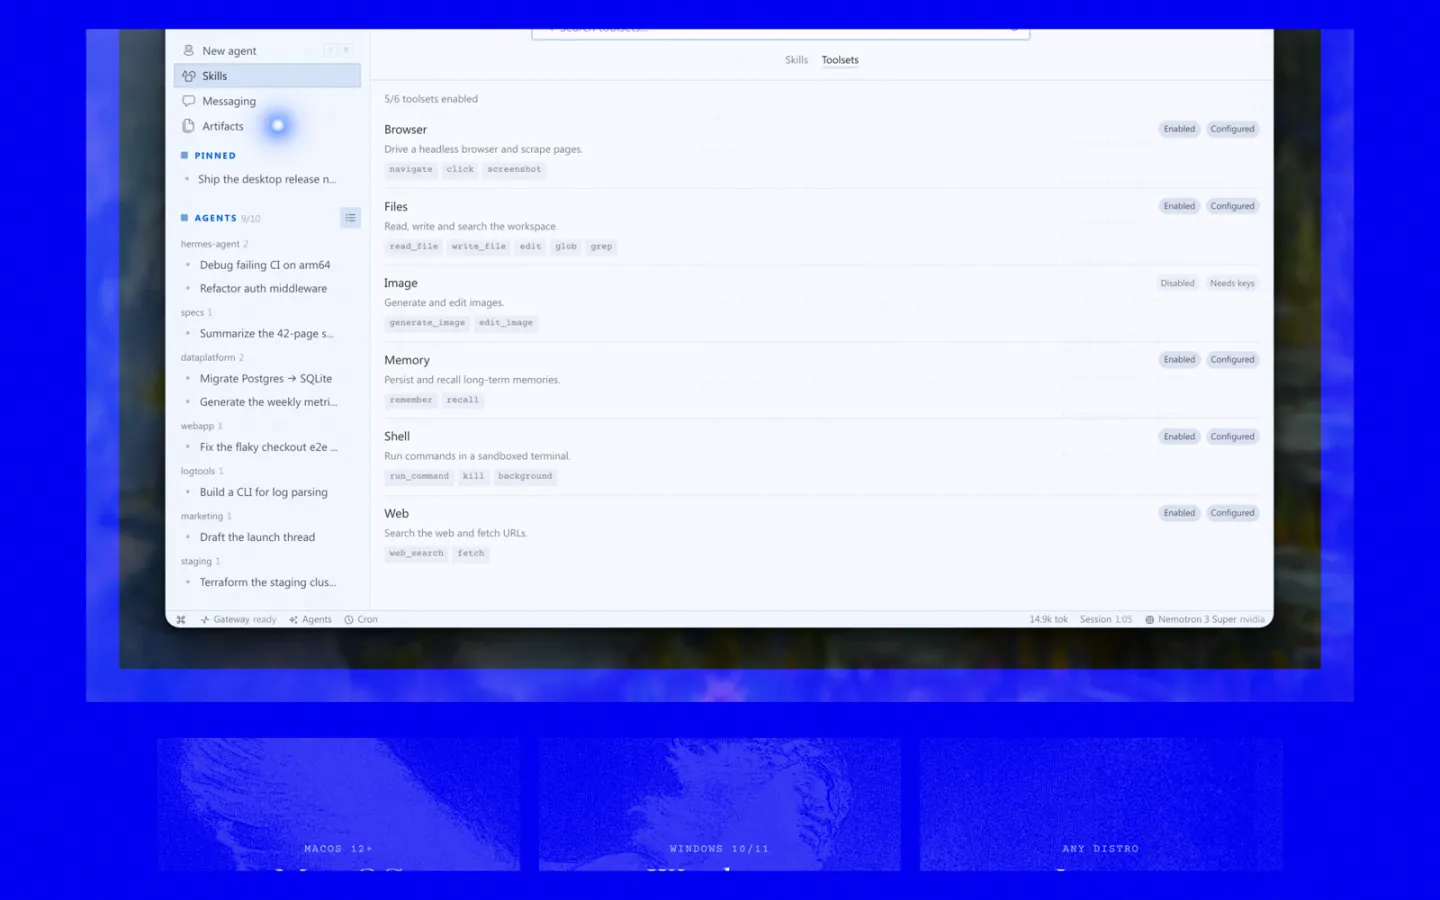
Task: Click the 'grep' tool chip under Files
Action: coord(601,246)
